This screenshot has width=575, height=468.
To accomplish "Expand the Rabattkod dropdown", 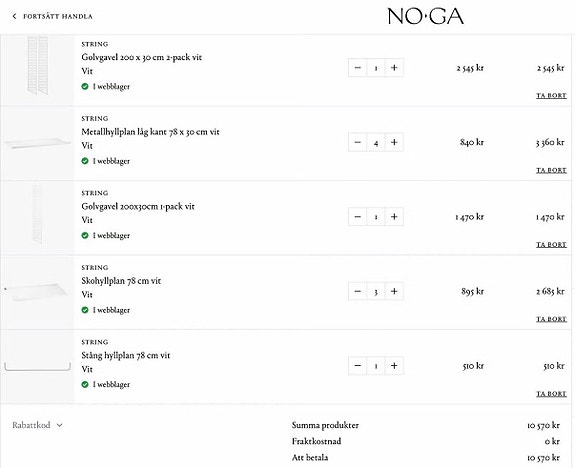I will tap(37, 425).
